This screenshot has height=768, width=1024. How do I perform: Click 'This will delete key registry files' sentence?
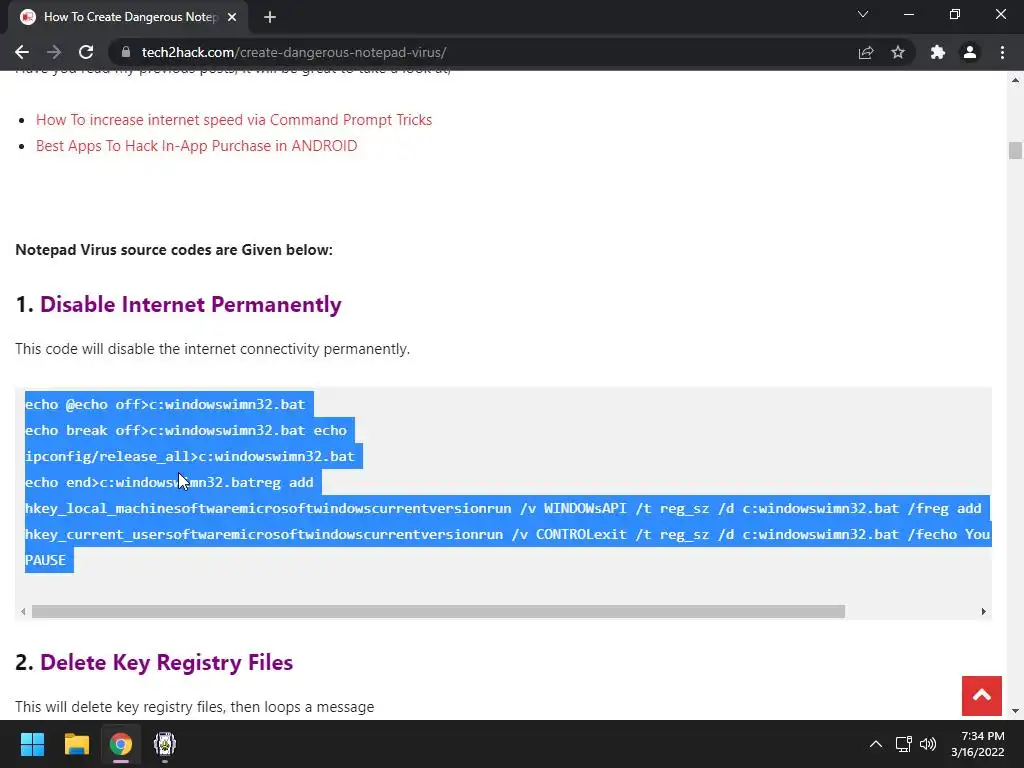[195, 707]
